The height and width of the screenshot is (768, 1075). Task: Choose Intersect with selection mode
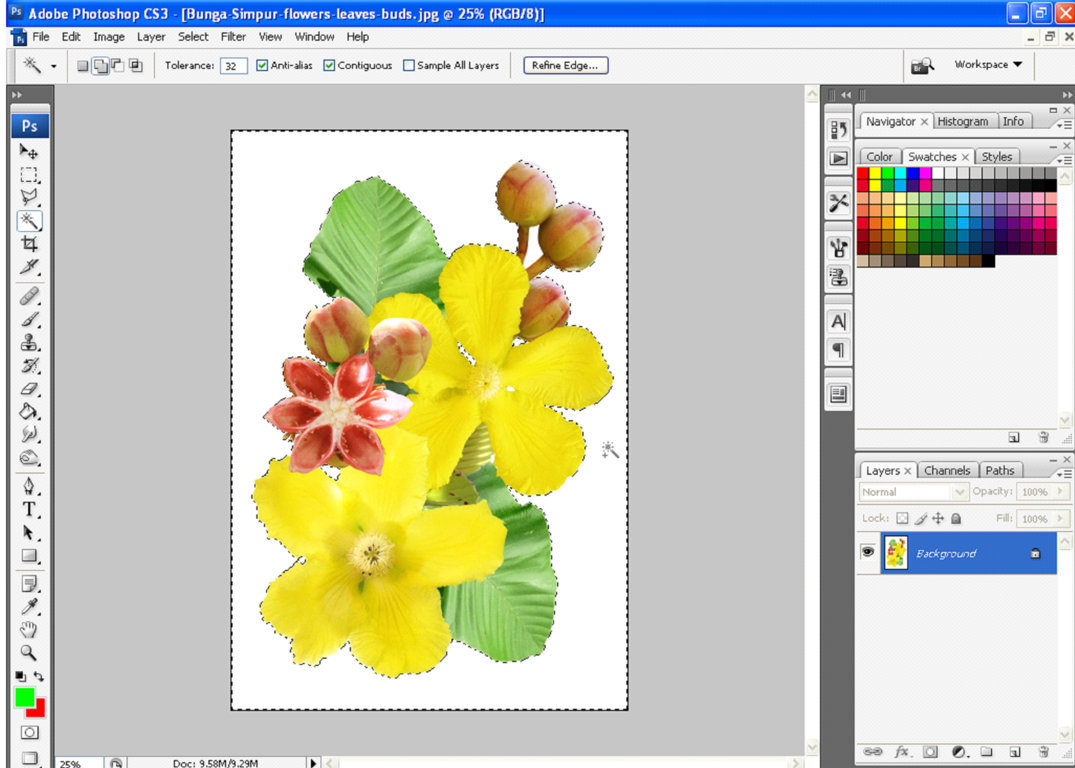pyautogui.click(x=136, y=66)
